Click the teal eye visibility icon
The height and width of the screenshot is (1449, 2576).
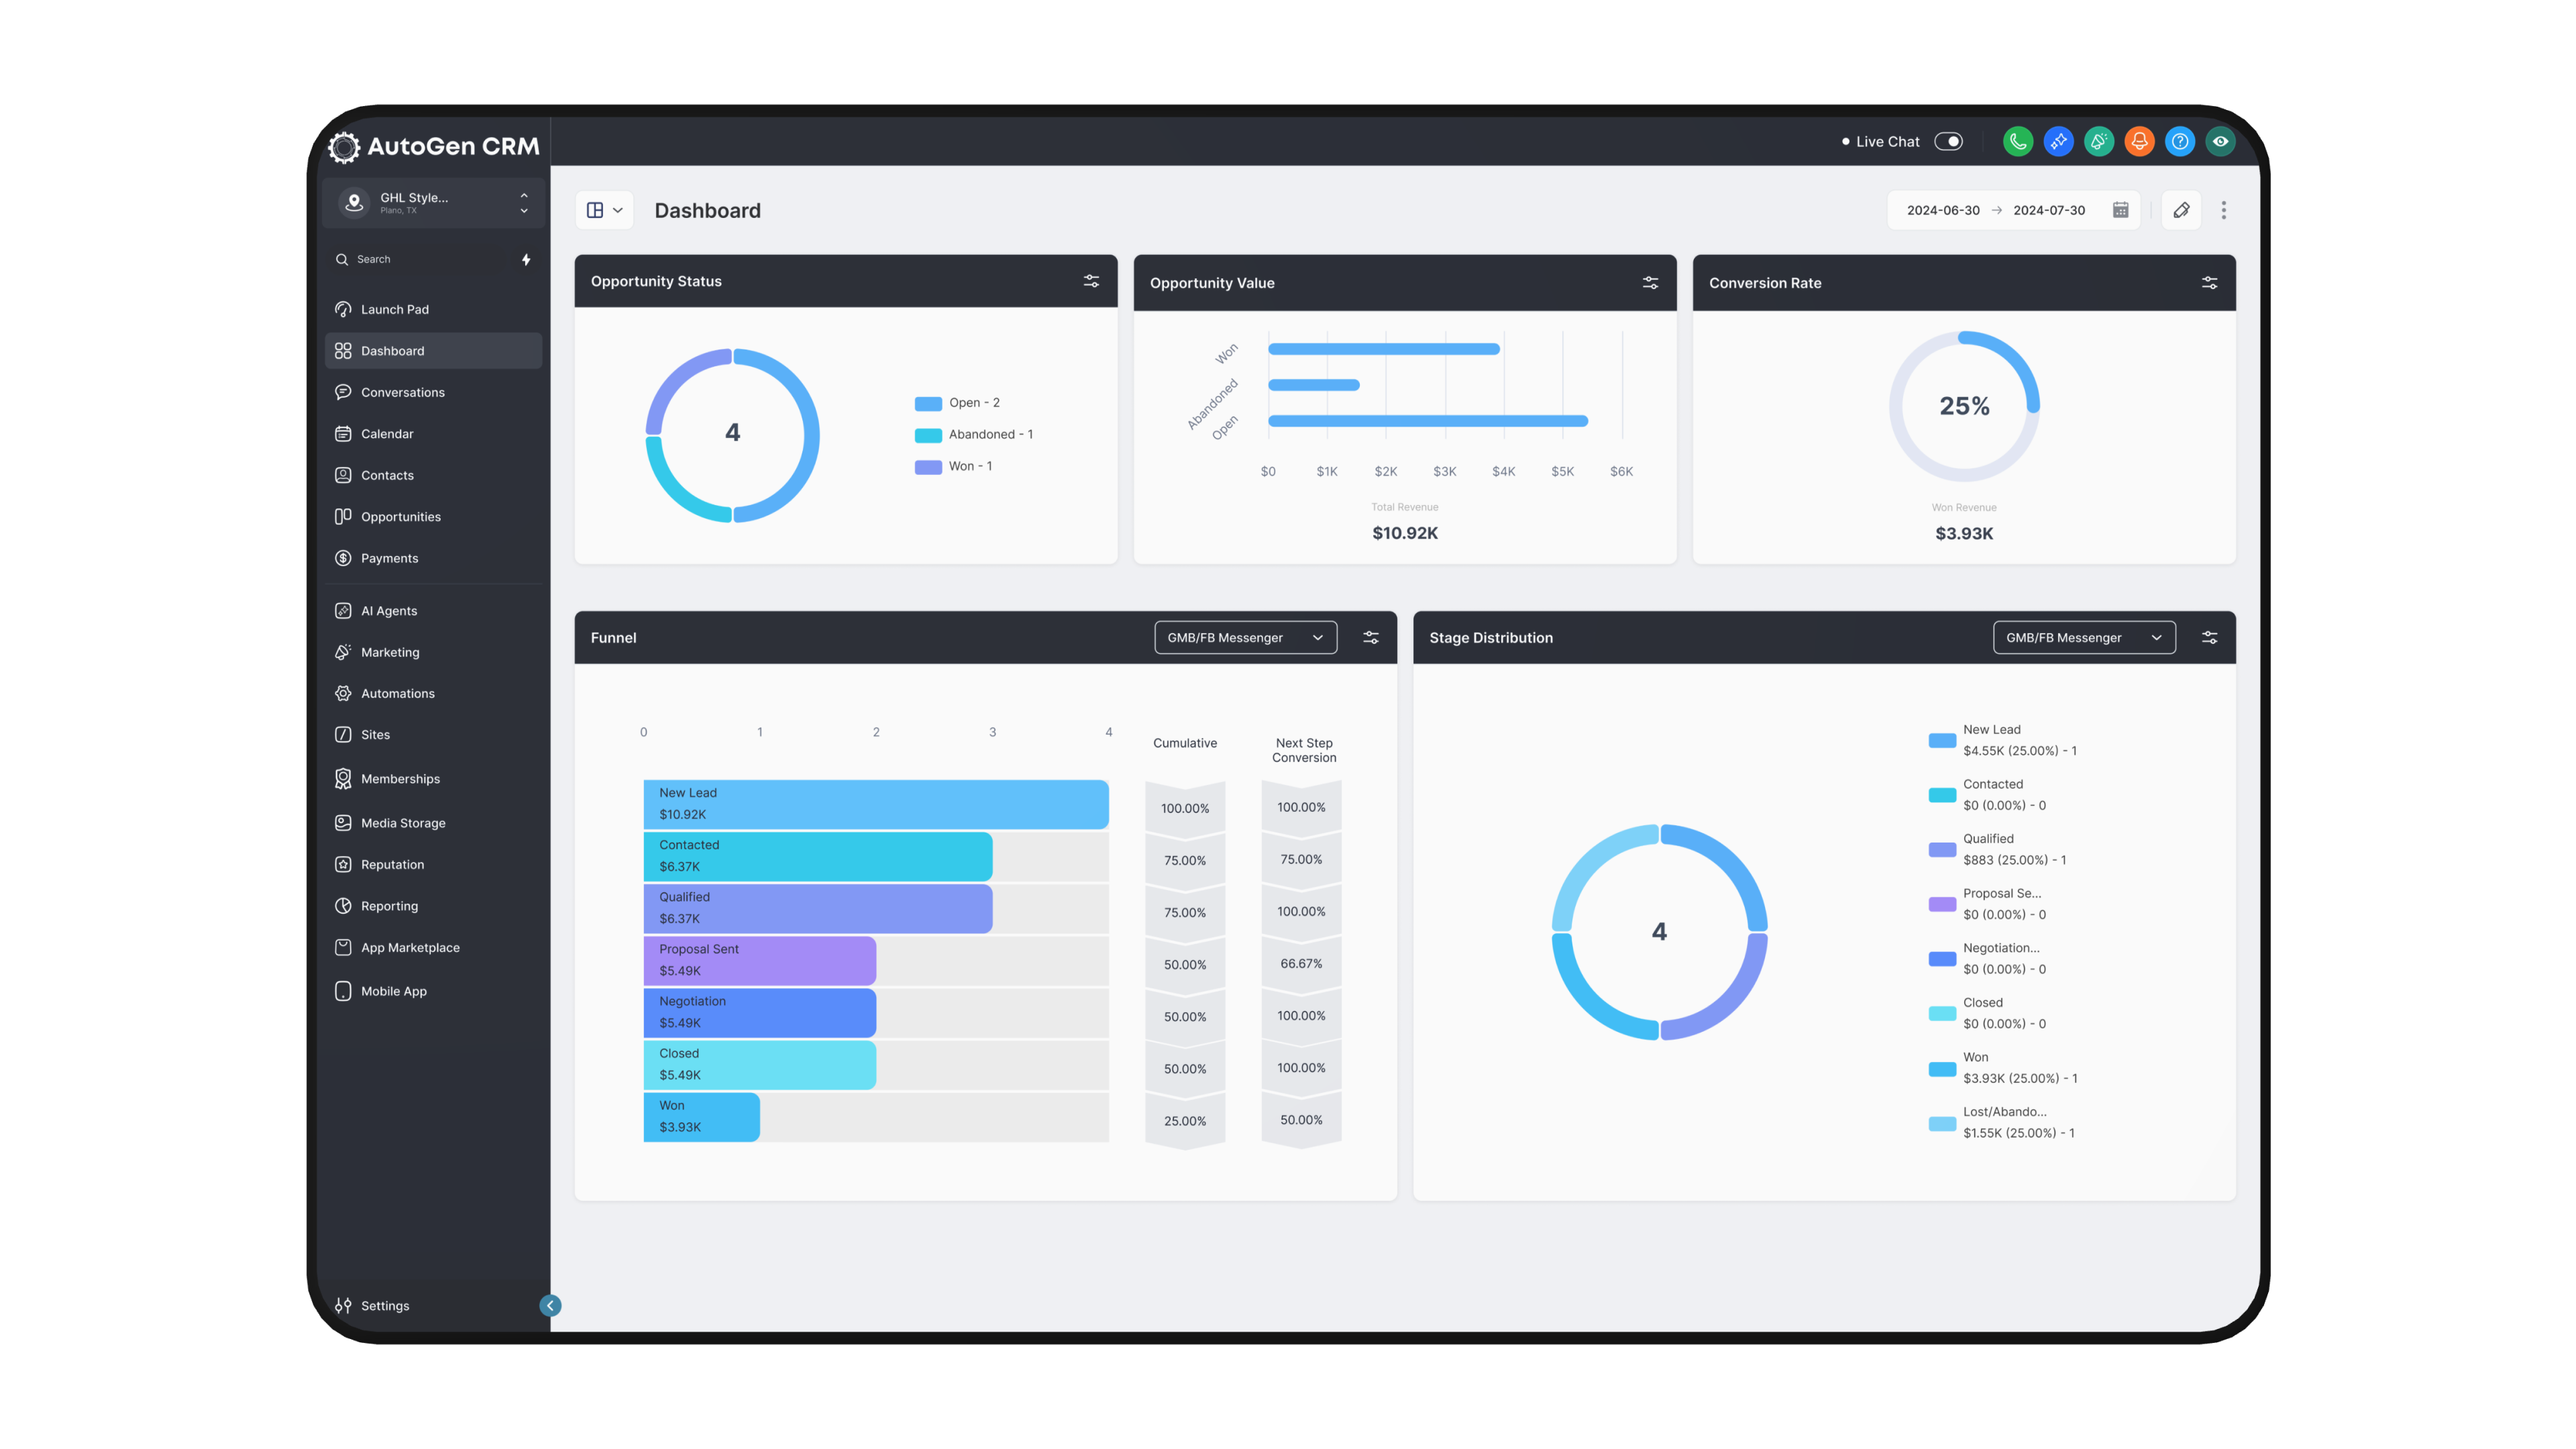(x=2220, y=142)
